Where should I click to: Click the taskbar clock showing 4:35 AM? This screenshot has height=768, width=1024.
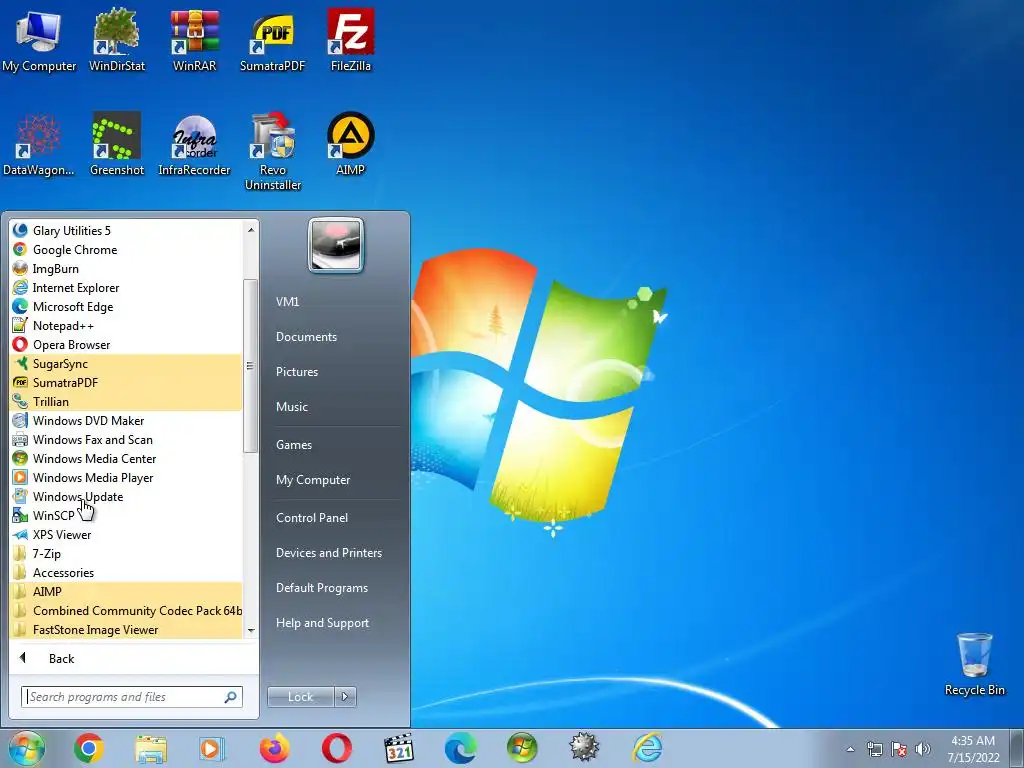pyautogui.click(x=973, y=749)
